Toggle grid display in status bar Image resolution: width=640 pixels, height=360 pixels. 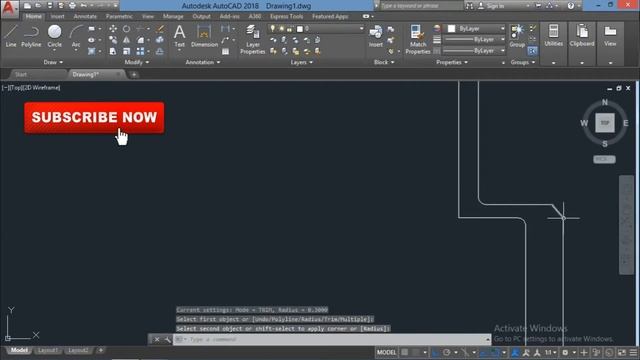click(404, 352)
